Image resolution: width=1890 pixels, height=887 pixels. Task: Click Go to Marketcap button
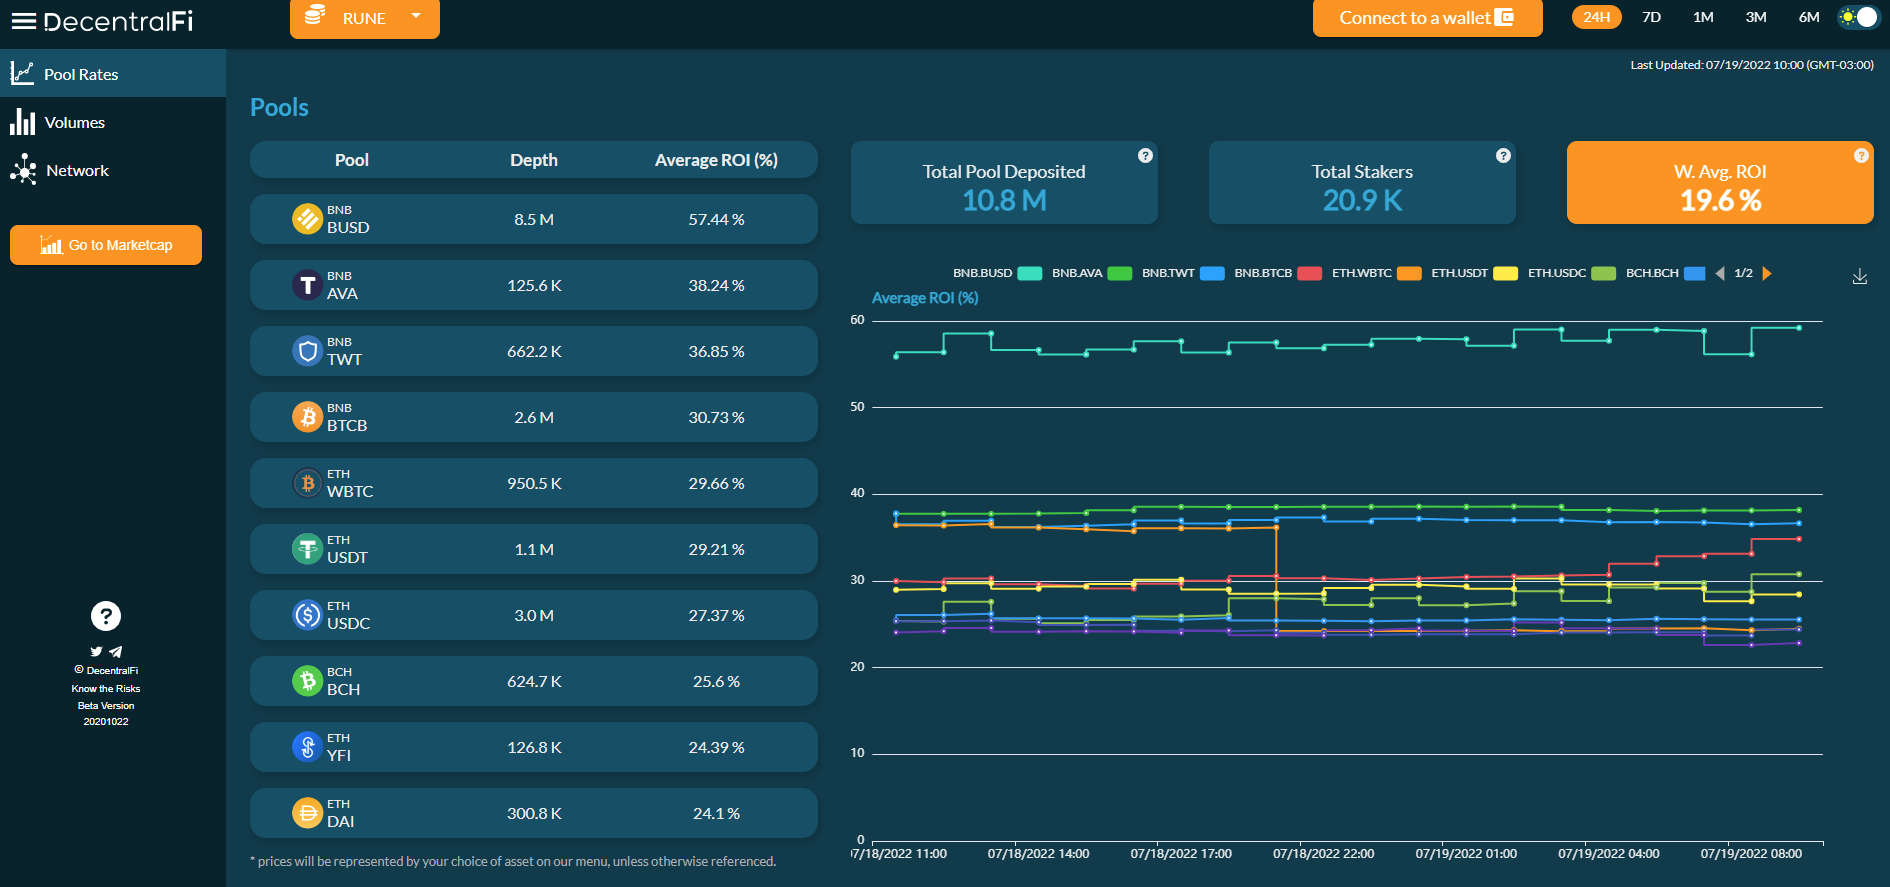pos(106,245)
